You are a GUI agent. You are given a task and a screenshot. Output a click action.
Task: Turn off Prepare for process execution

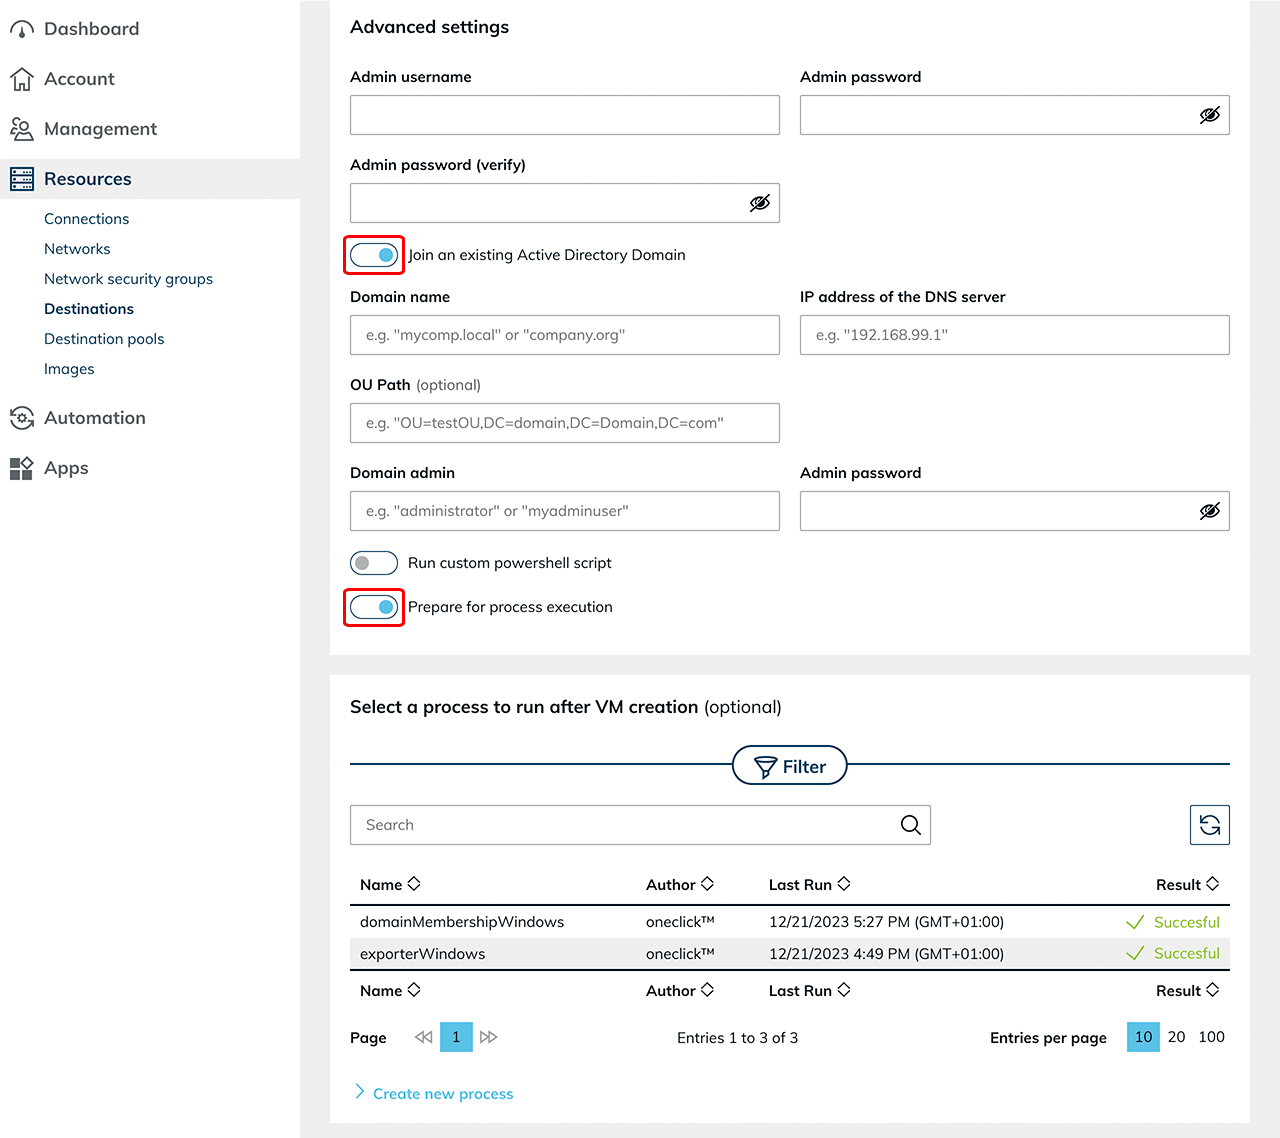tap(374, 607)
